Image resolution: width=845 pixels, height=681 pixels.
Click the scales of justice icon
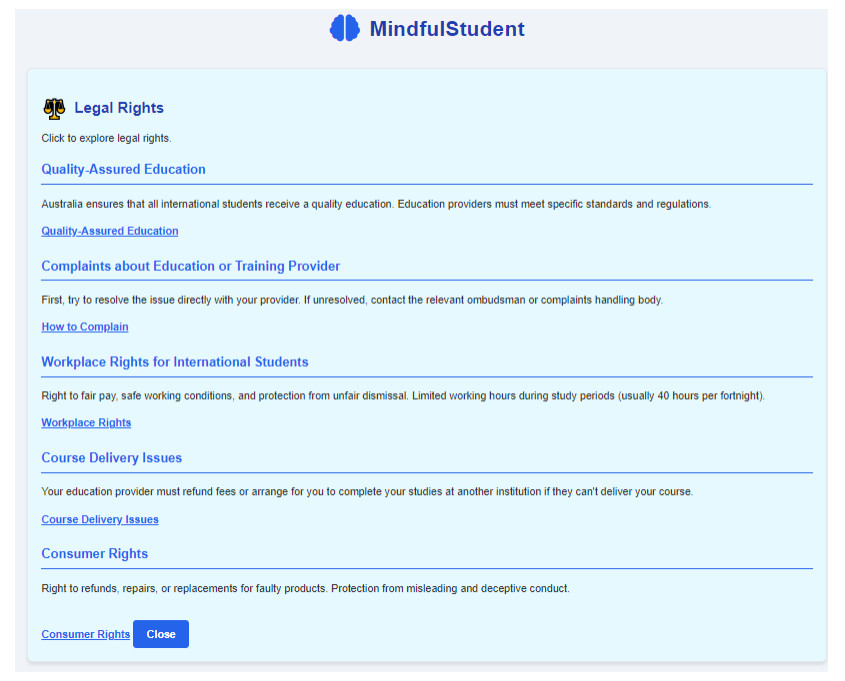(54, 108)
